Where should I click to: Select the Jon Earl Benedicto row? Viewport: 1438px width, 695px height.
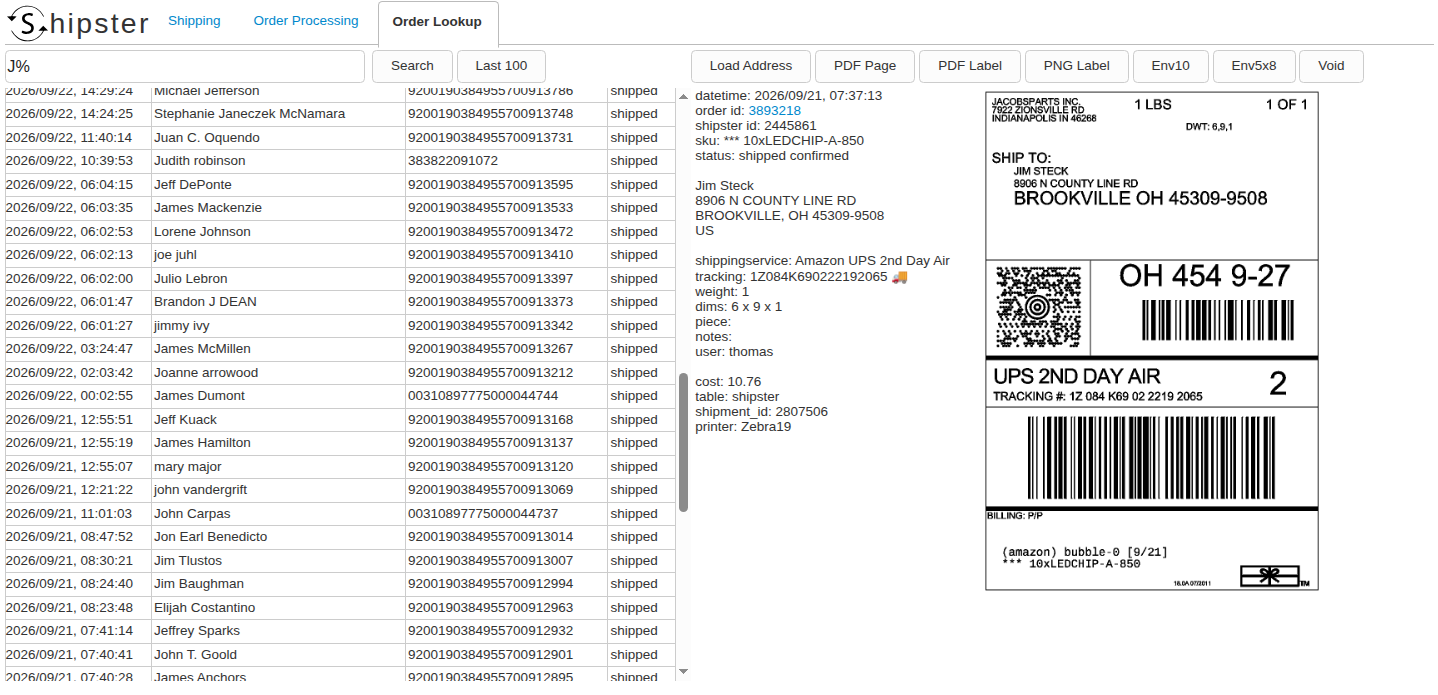click(340, 537)
